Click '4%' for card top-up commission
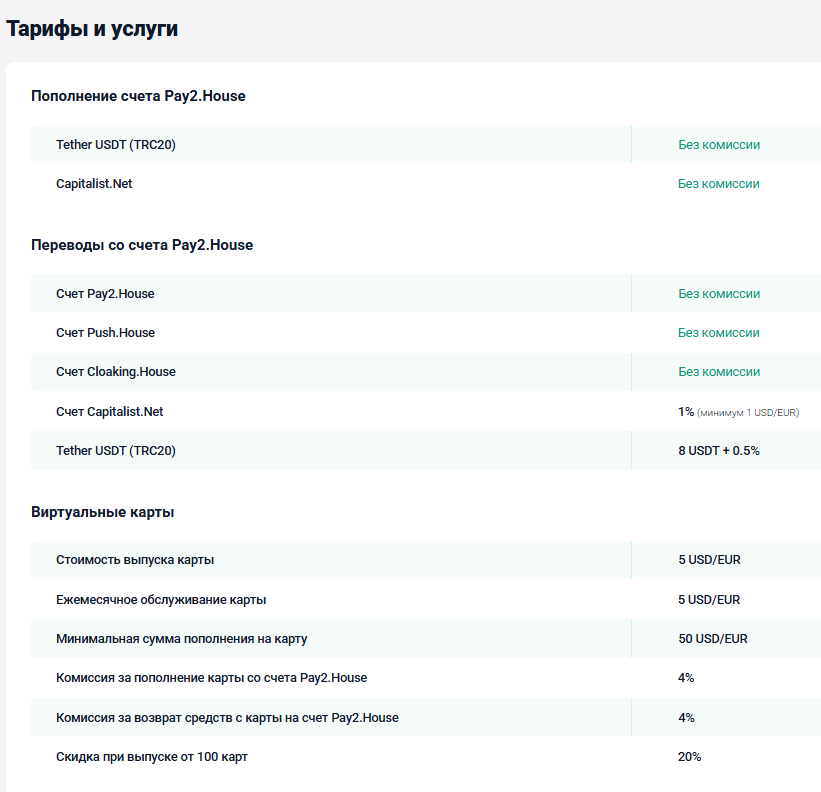Viewport: 821px width, 792px height. click(686, 678)
